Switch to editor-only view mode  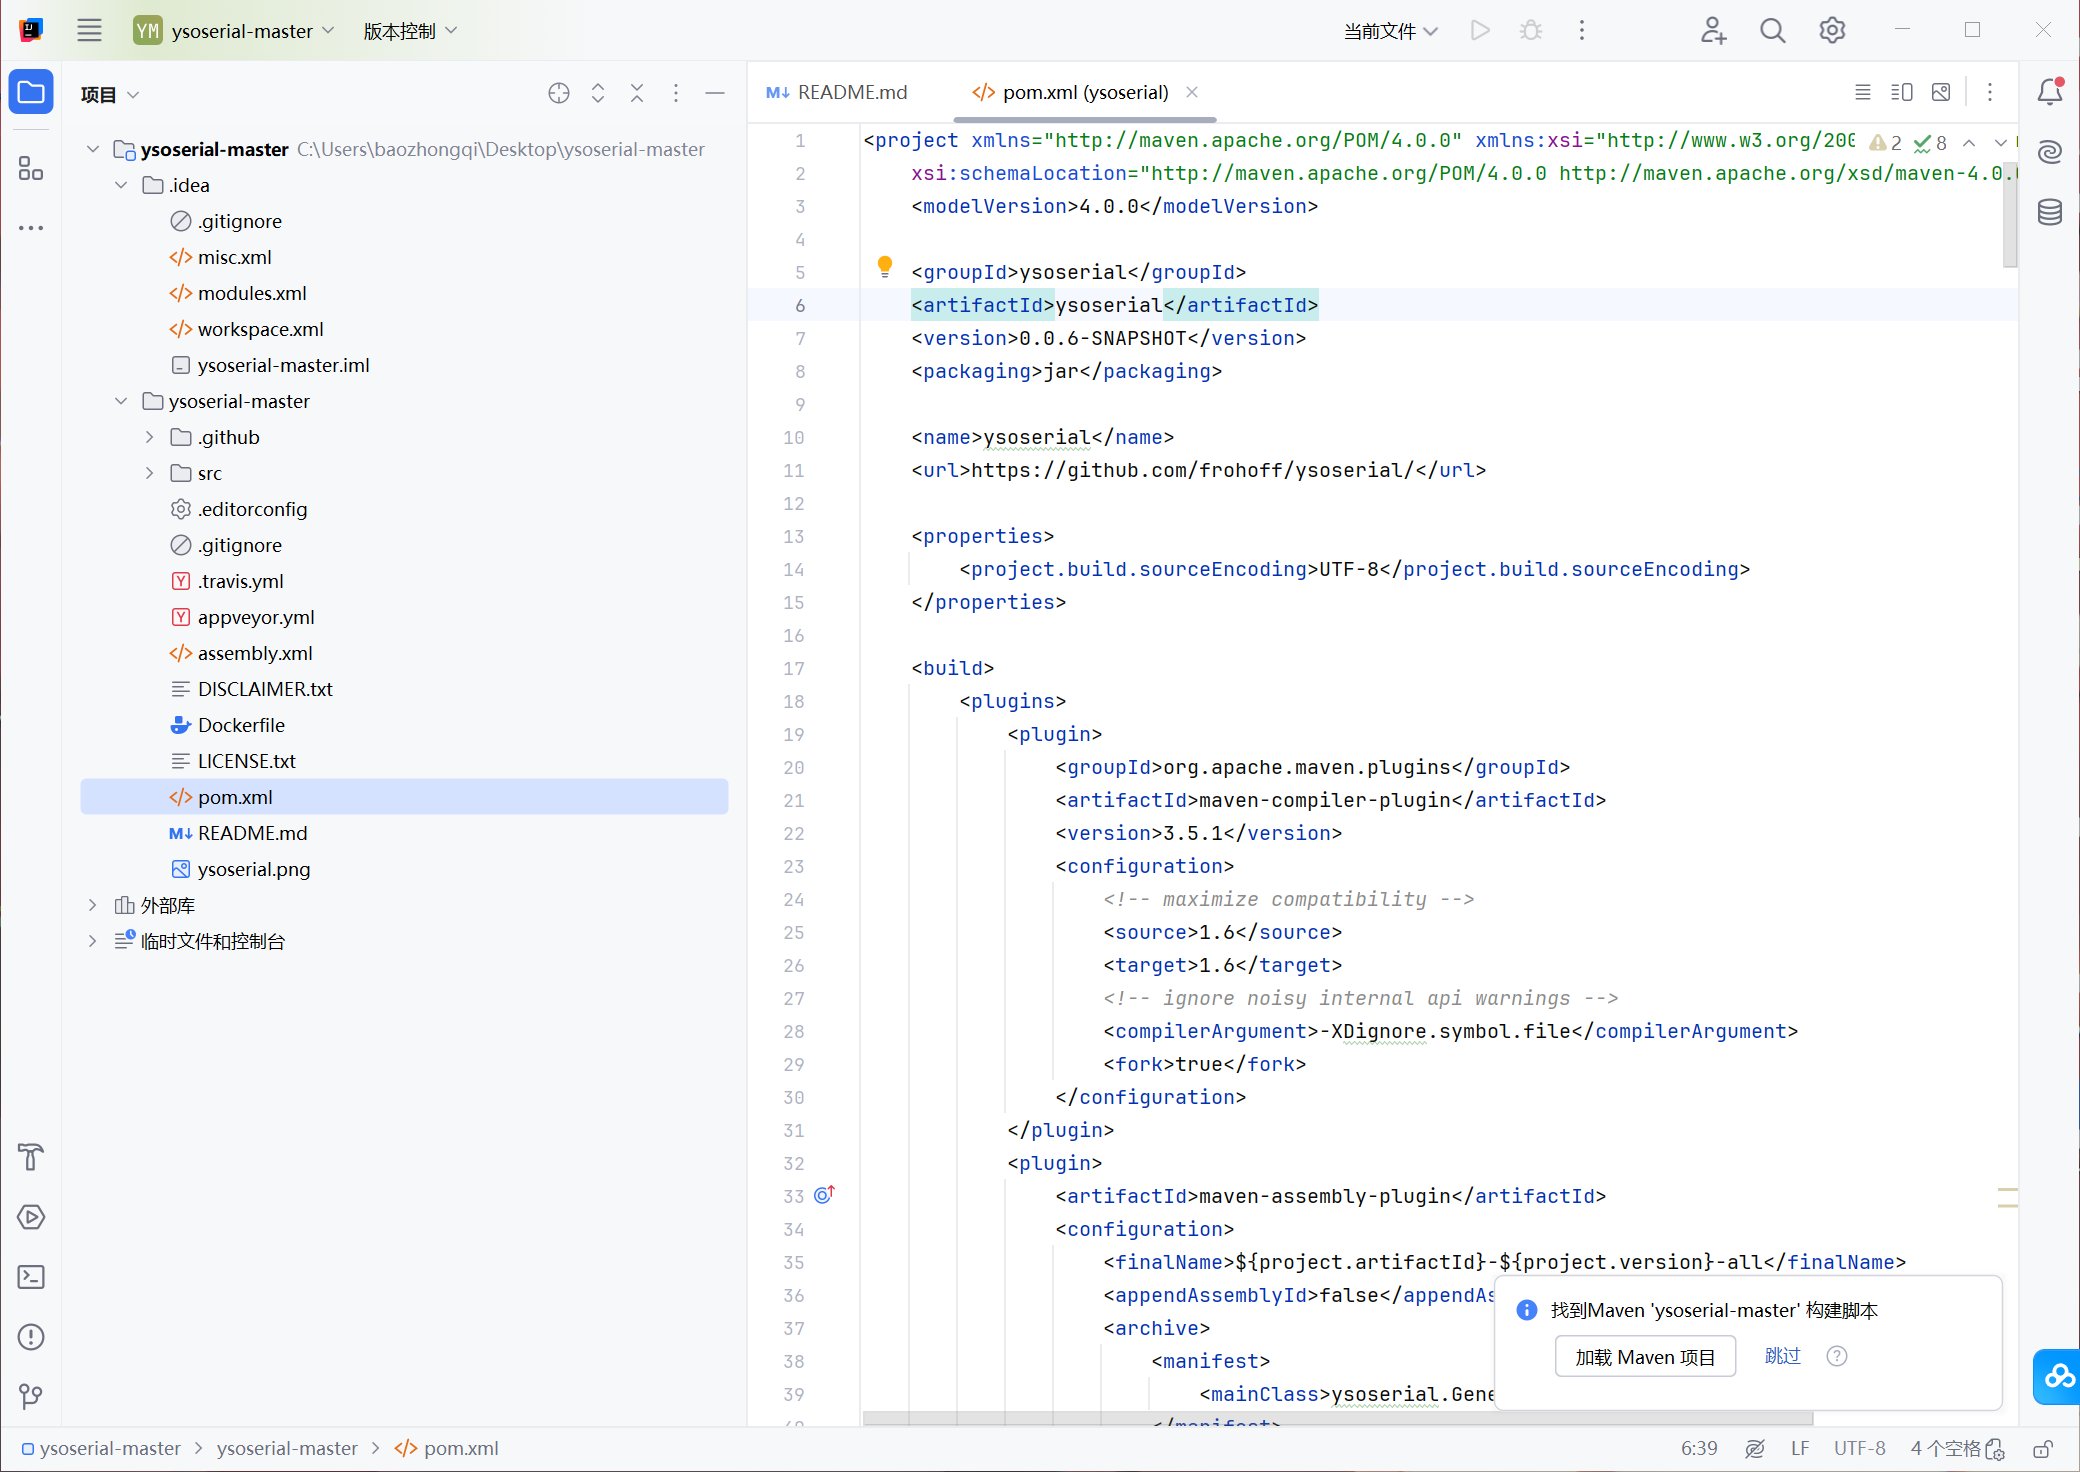[x=1862, y=92]
